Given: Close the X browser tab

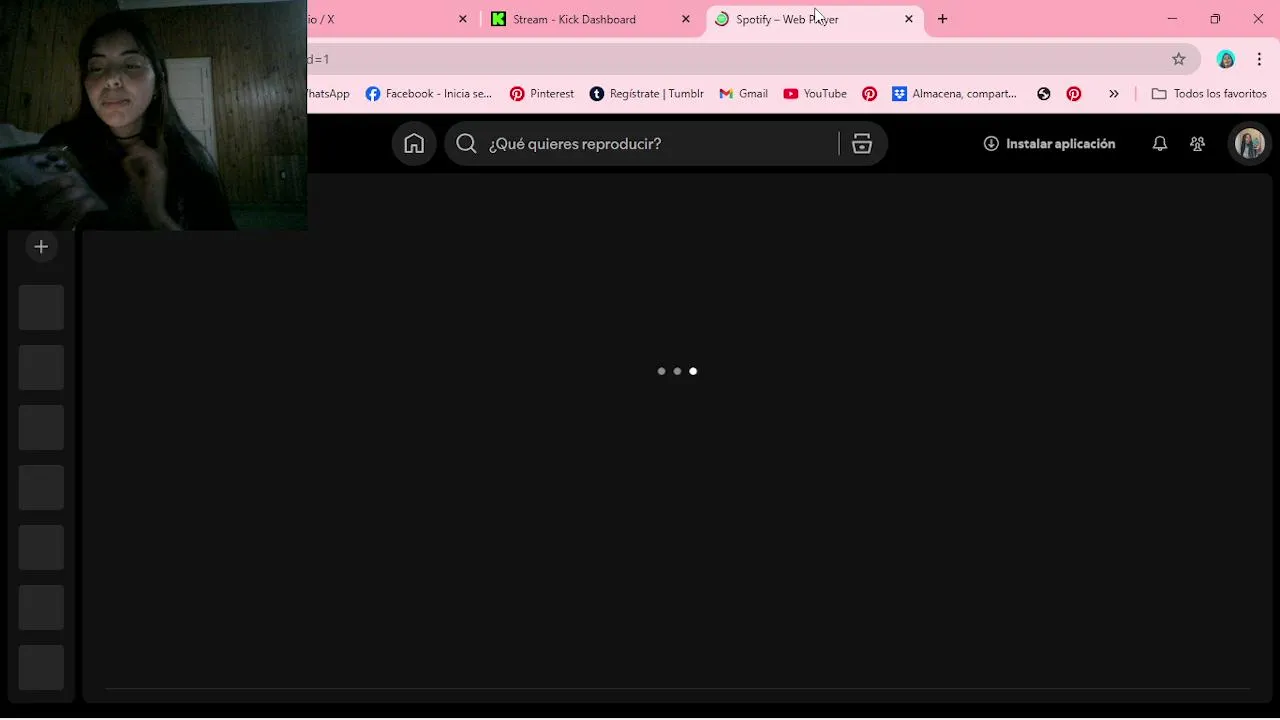Looking at the screenshot, I should pos(463,19).
